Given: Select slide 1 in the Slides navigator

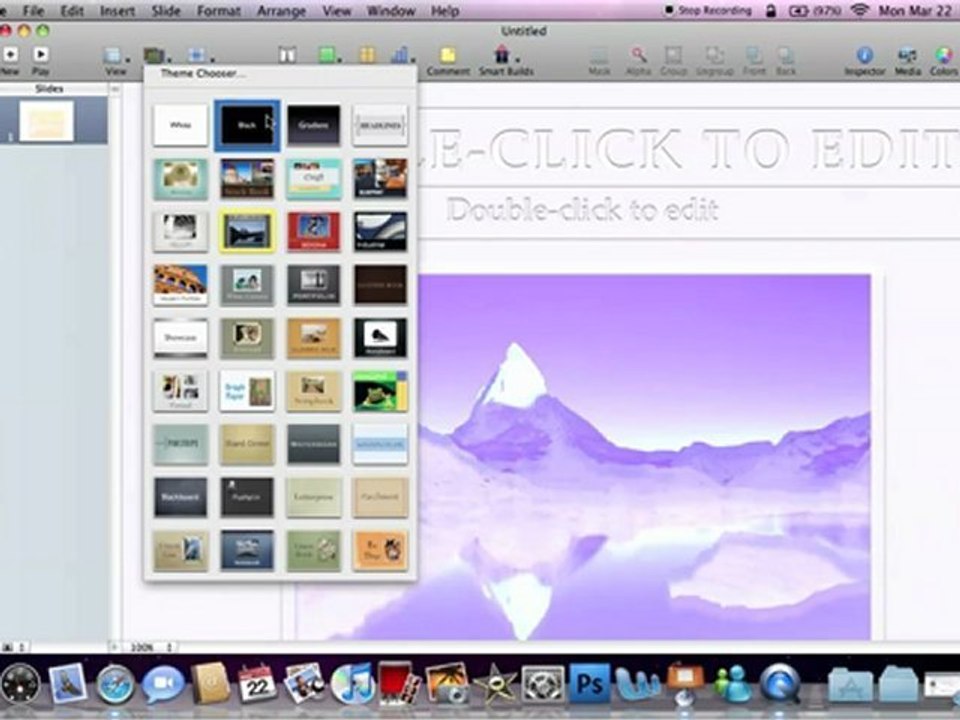Looking at the screenshot, I should (47, 121).
